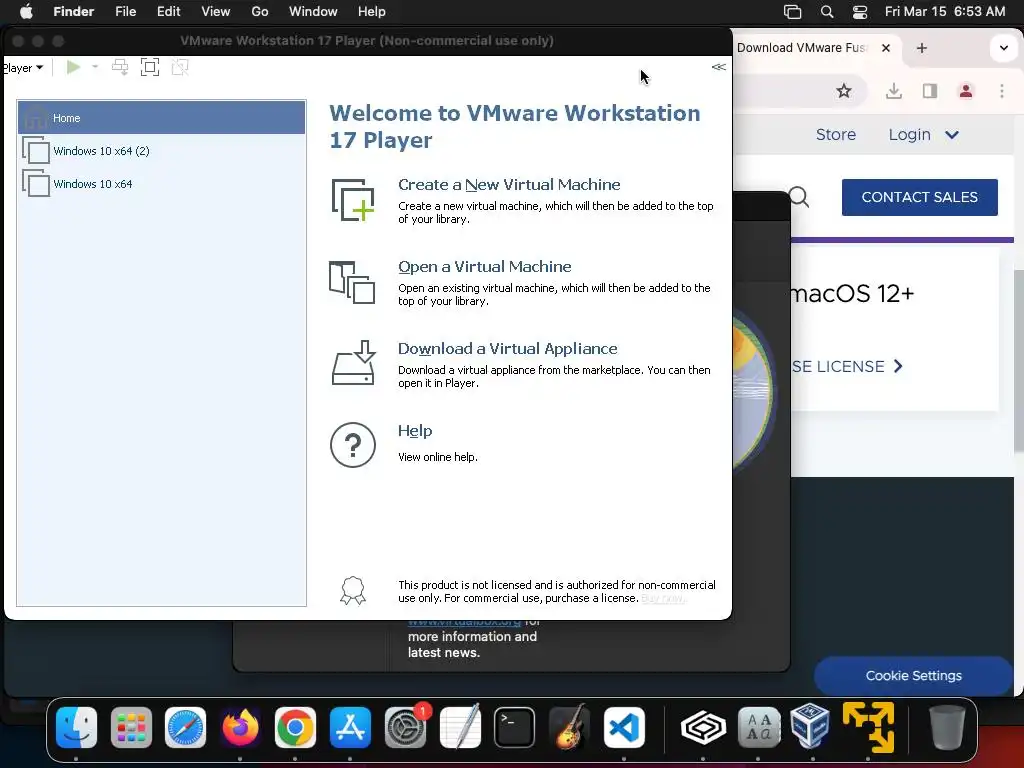Select the Download VMware Fusion tab

click(803, 48)
